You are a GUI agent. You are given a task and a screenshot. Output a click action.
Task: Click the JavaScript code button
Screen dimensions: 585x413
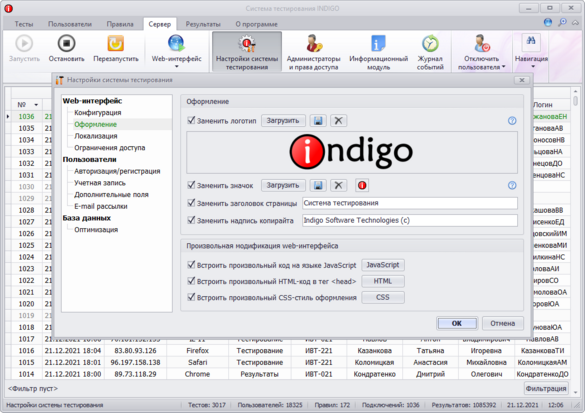[x=383, y=265]
